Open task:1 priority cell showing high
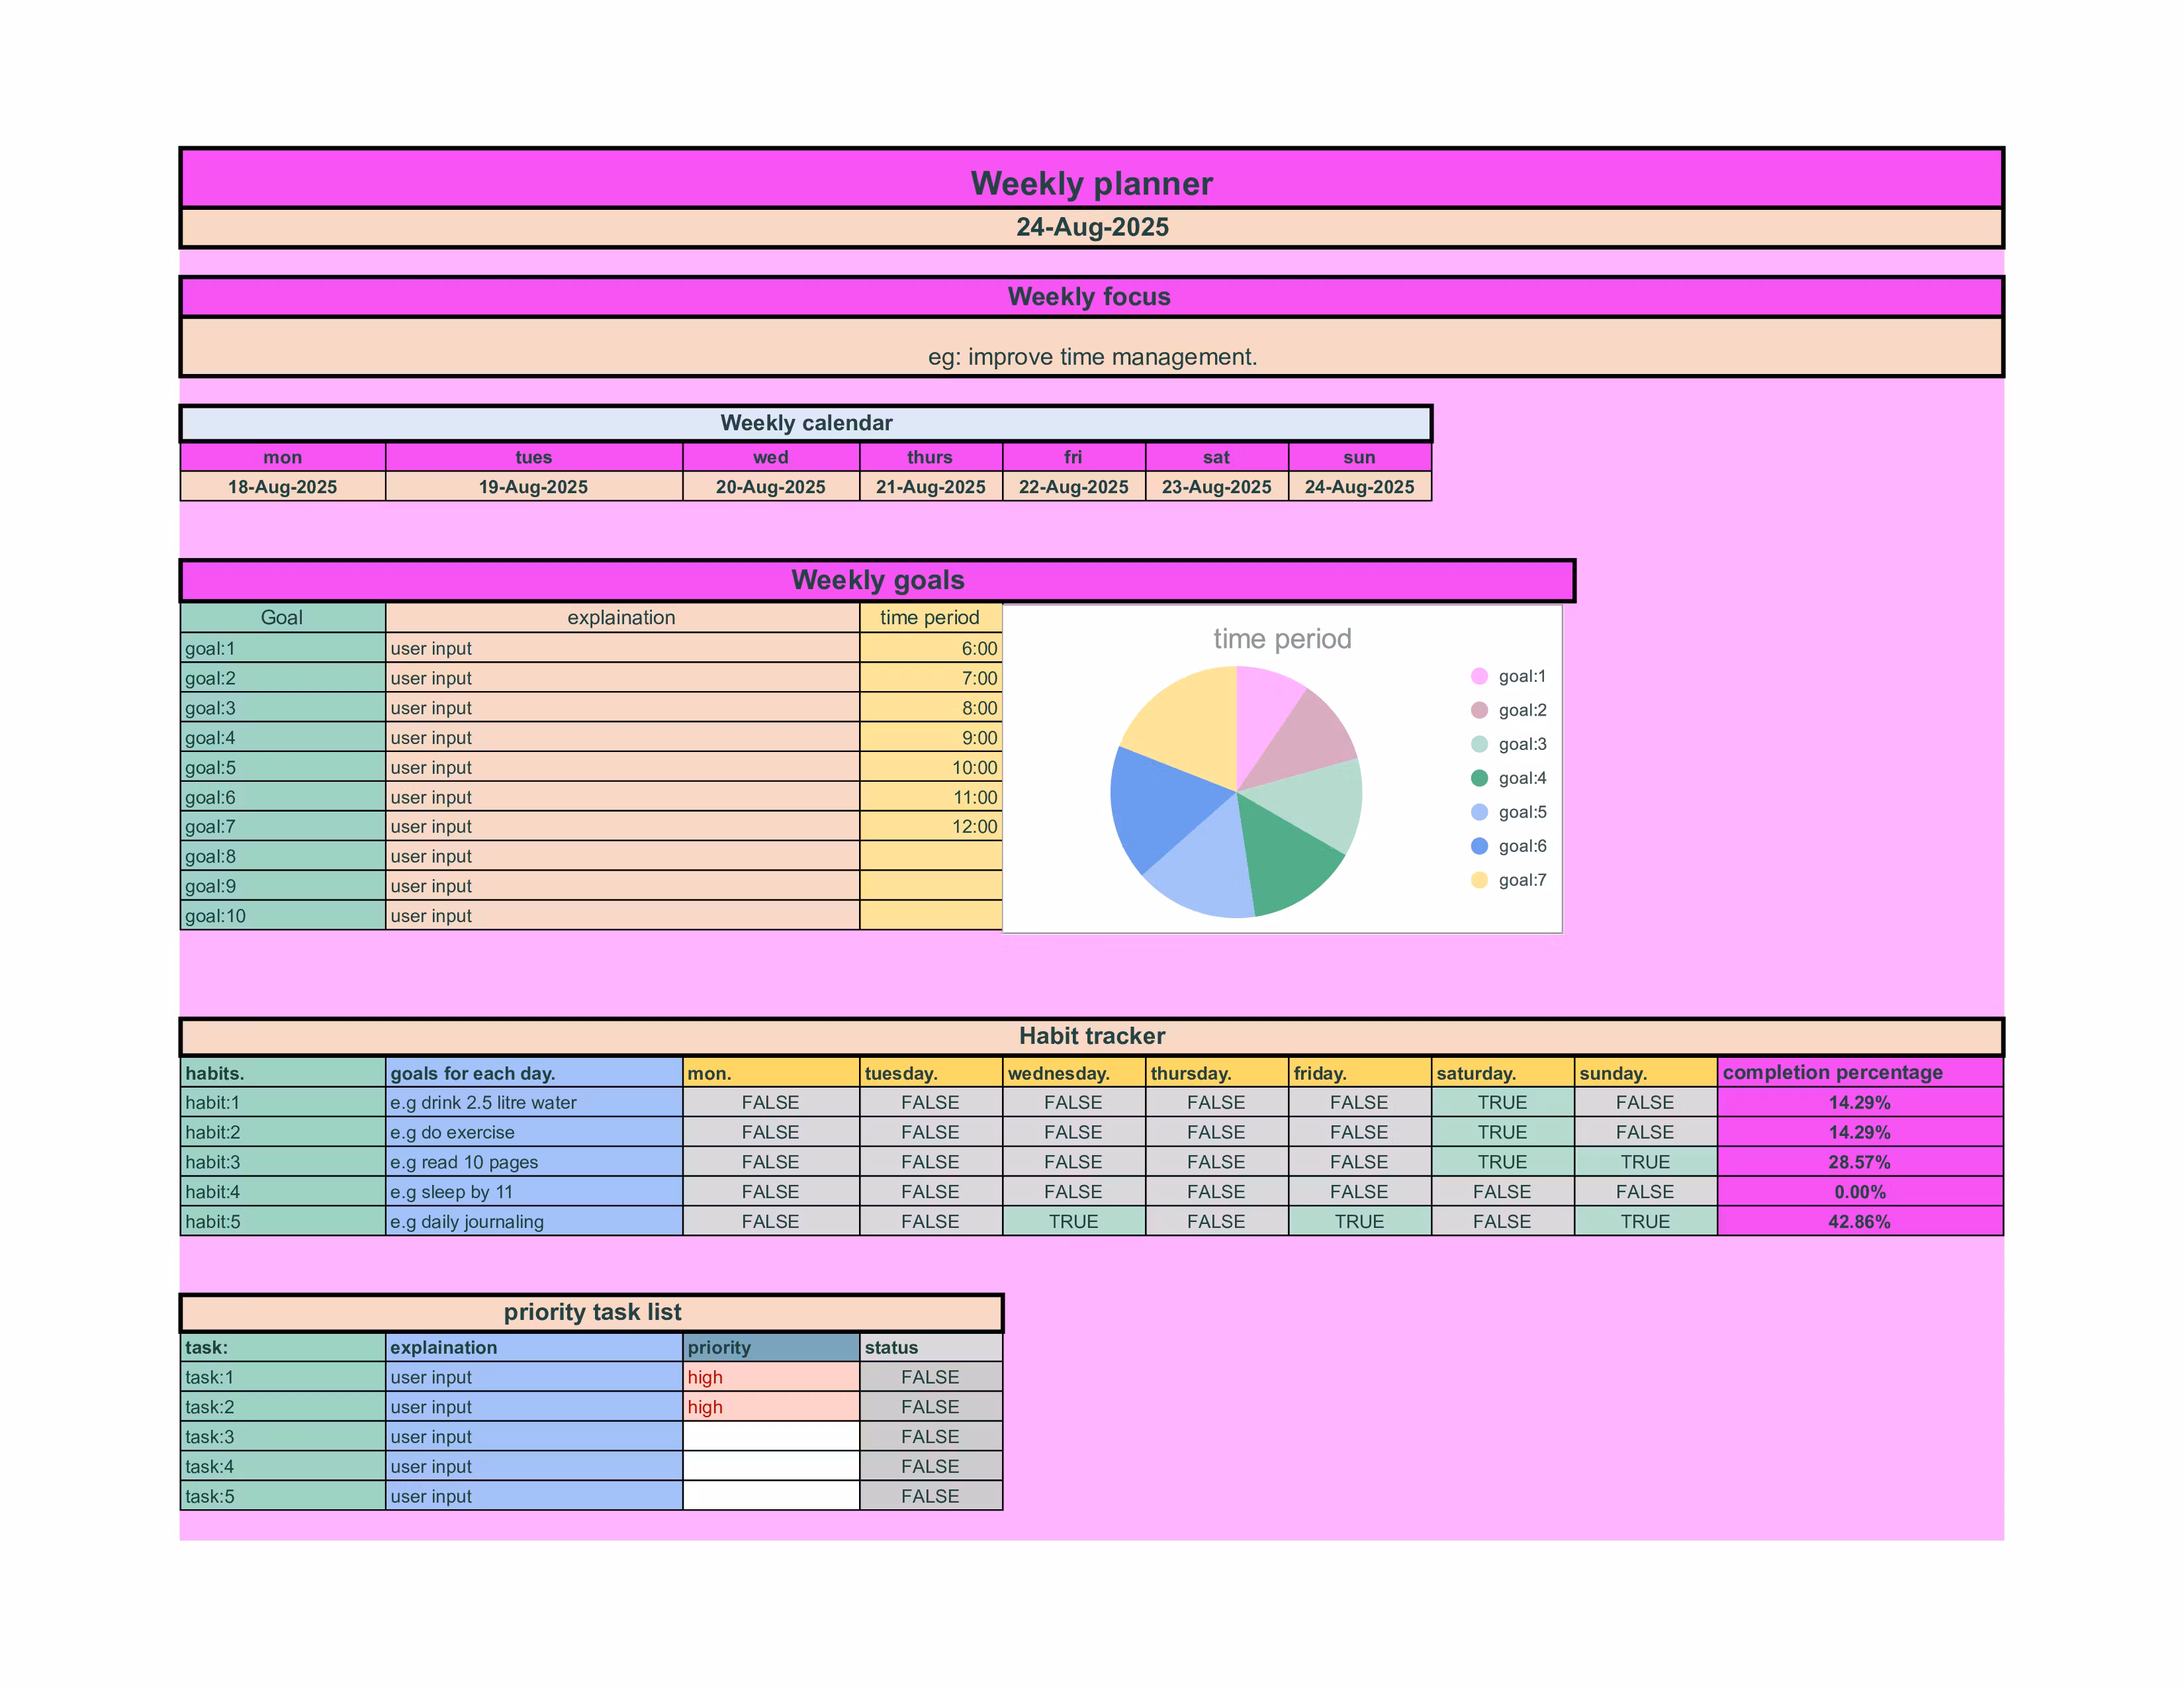 tap(770, 1377)
